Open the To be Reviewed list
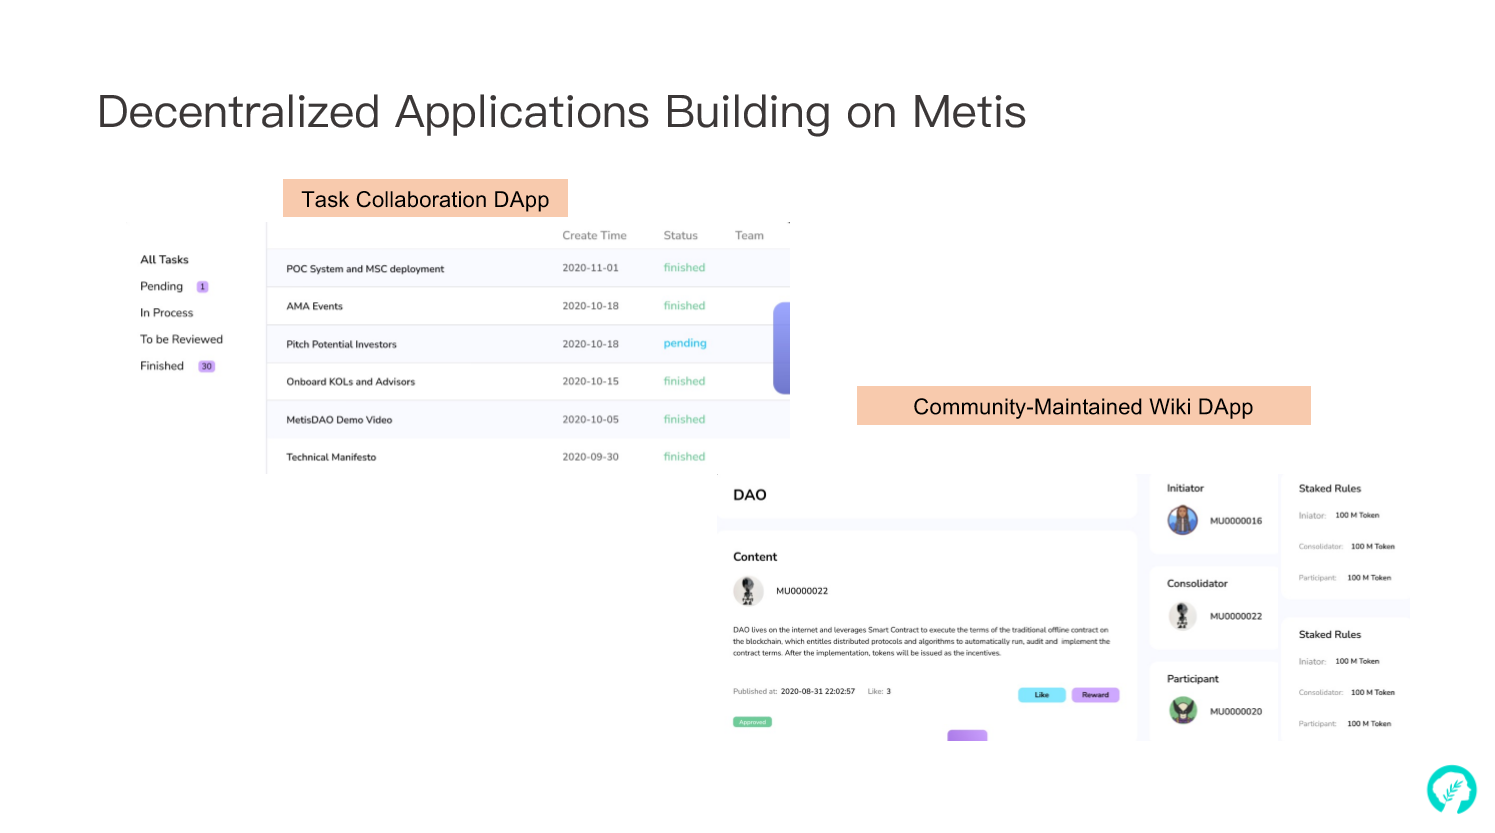The width and height of the screenshot is (1495, 833). (x=181, y=340)
